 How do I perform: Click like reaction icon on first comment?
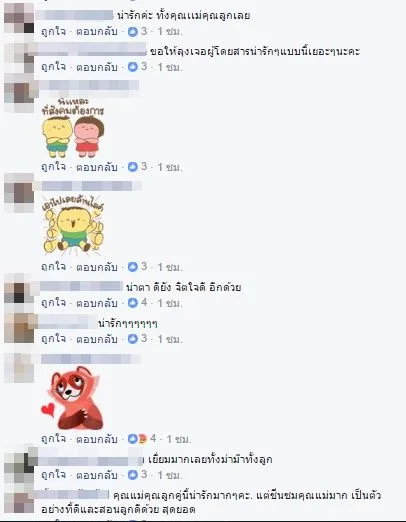pos(133,32)
